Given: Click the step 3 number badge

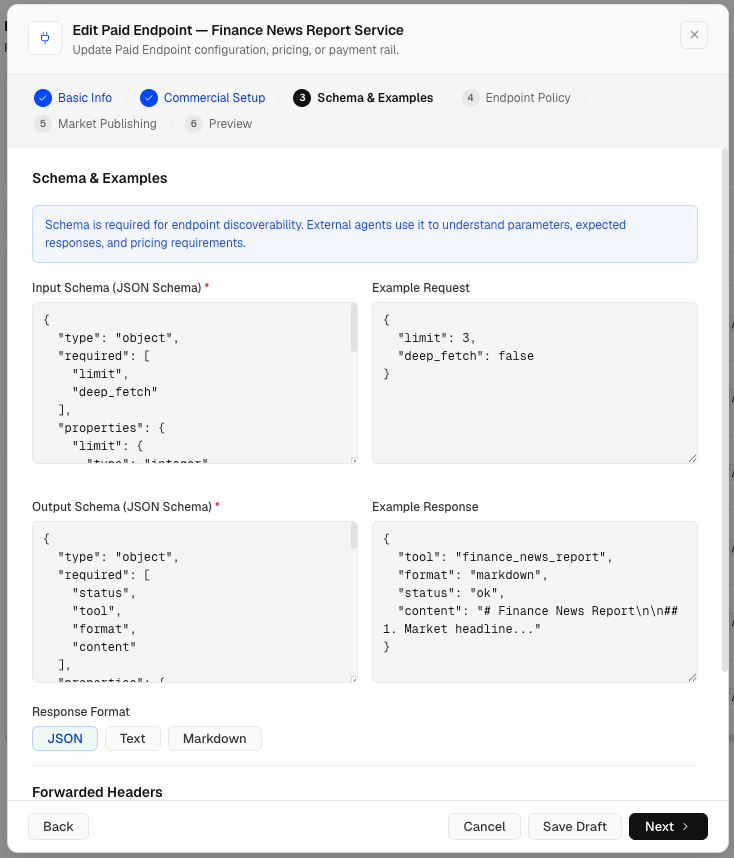Looking at the screenshot, I should pyautogui.click(x=302, y=98).
